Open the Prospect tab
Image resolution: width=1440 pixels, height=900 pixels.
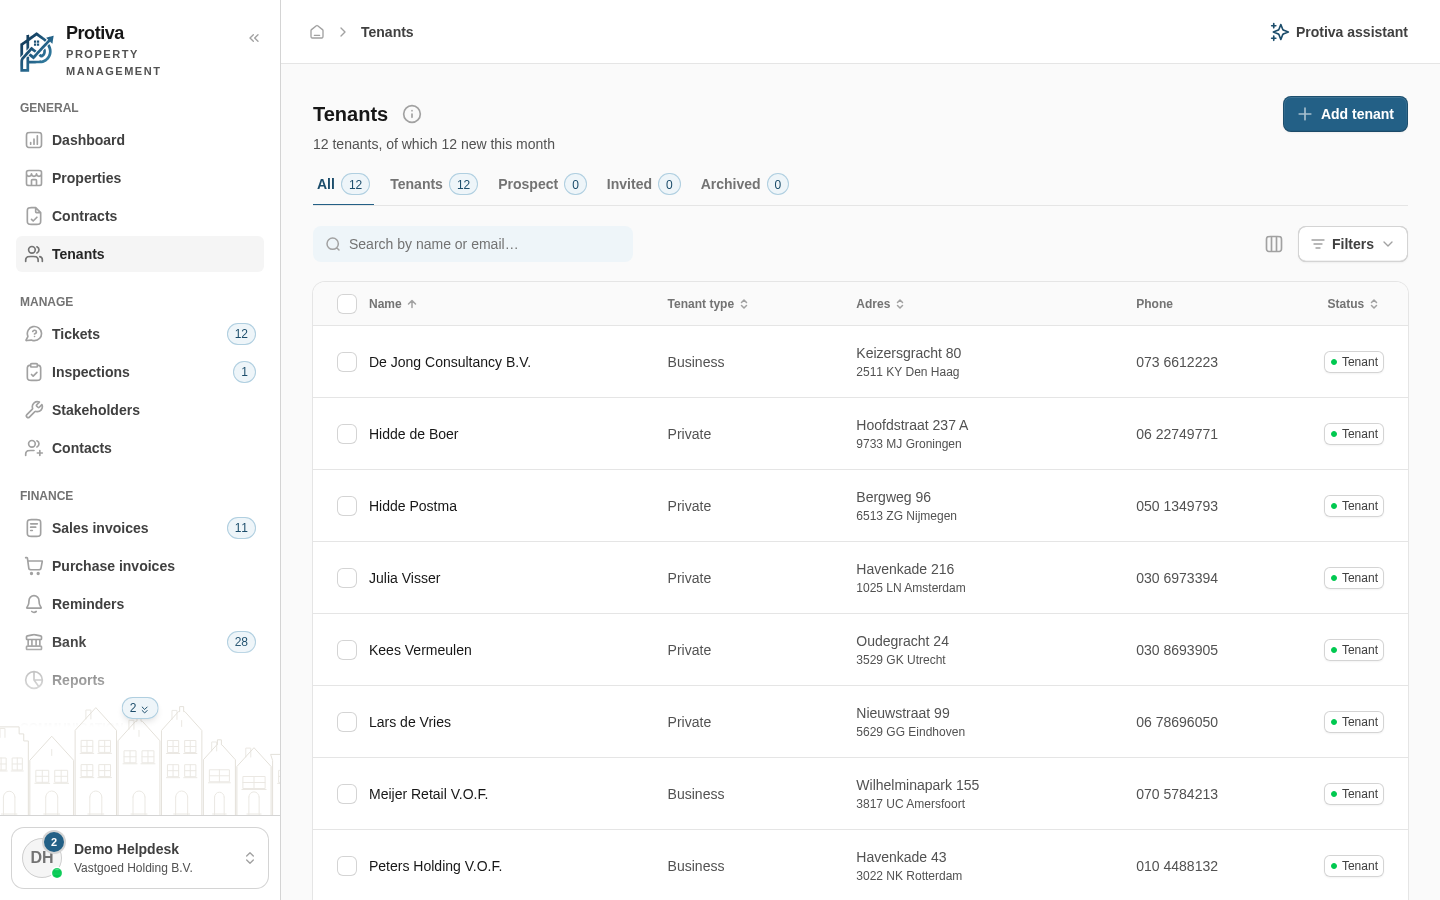[542, 184]
